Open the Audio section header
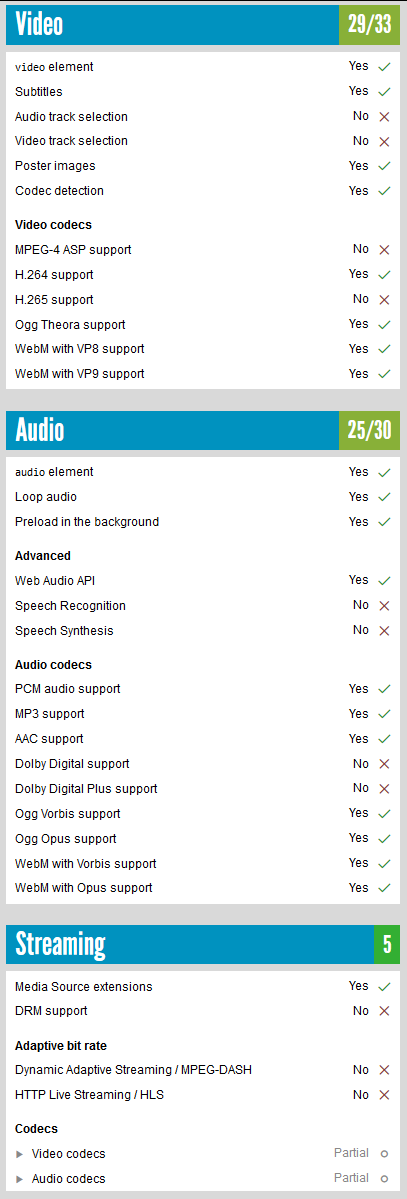Screen dimensions: 407x1199 tap(173, 430)
